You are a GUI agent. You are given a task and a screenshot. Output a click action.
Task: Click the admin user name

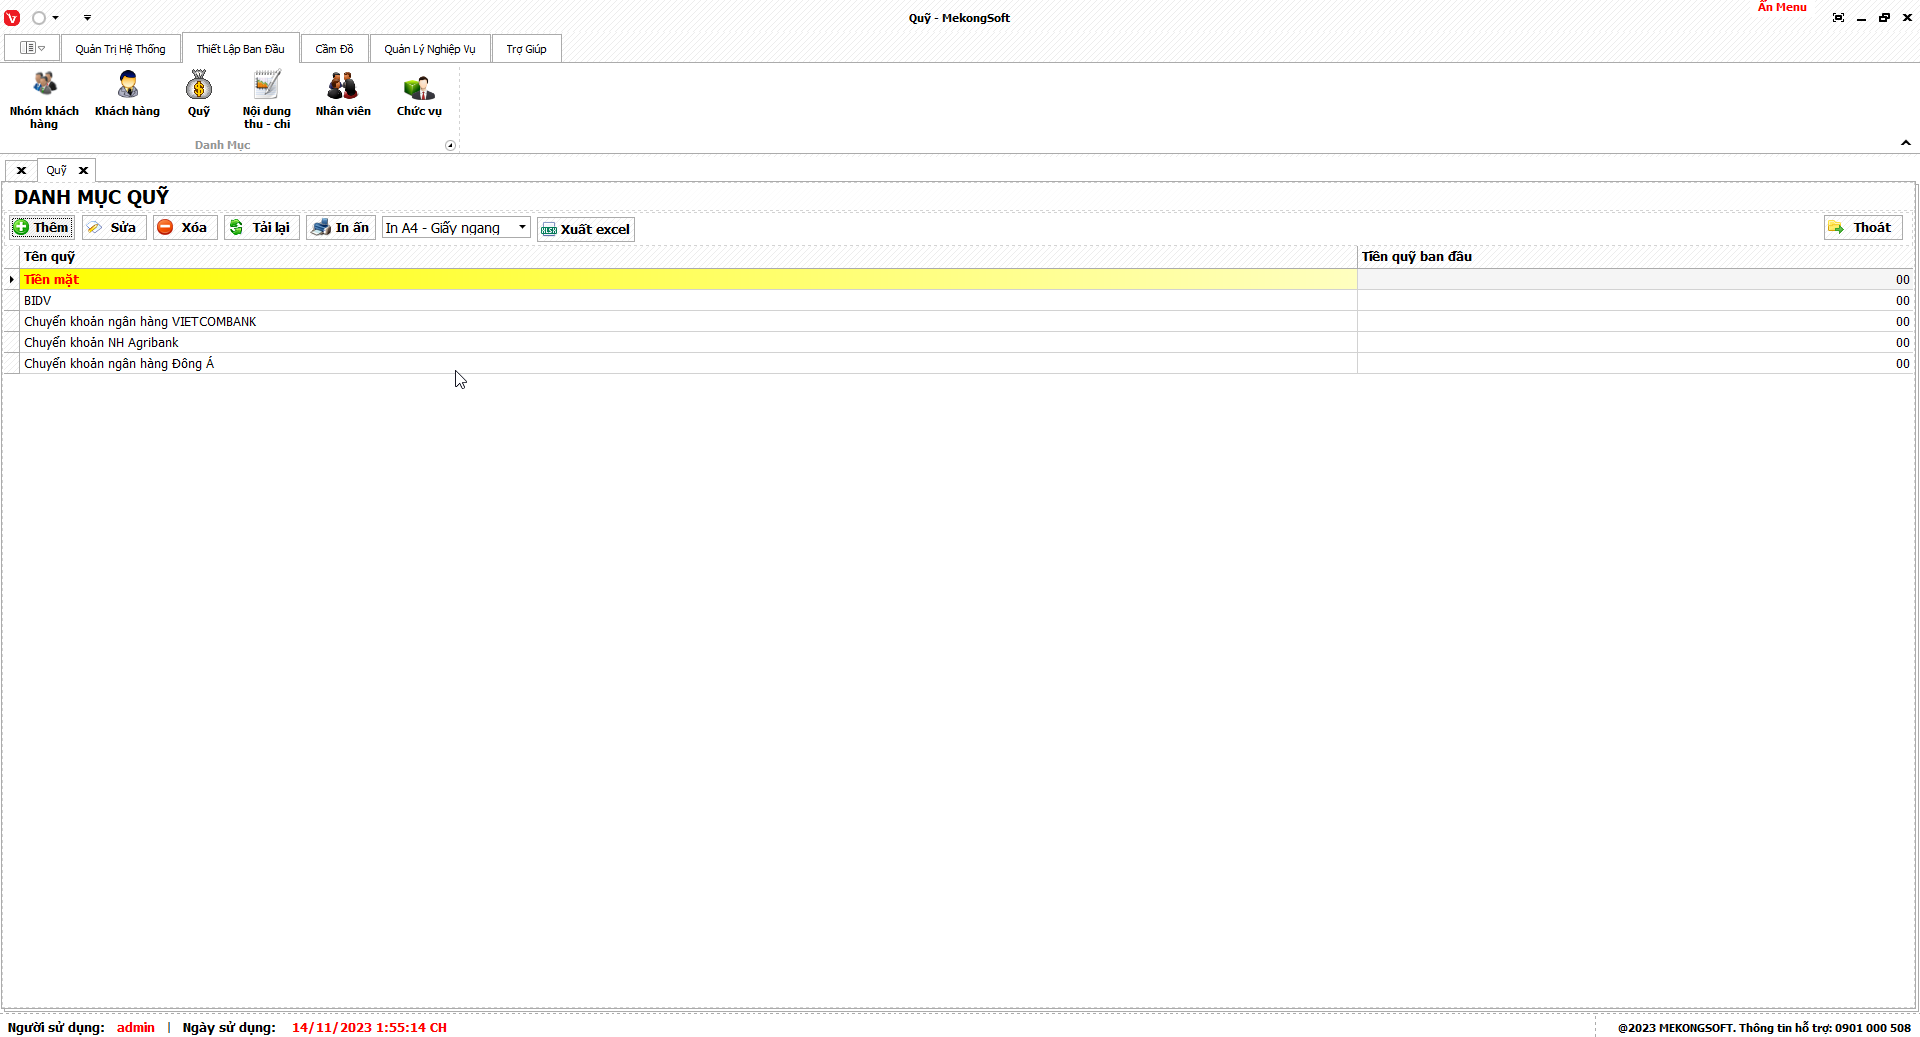136,1028
